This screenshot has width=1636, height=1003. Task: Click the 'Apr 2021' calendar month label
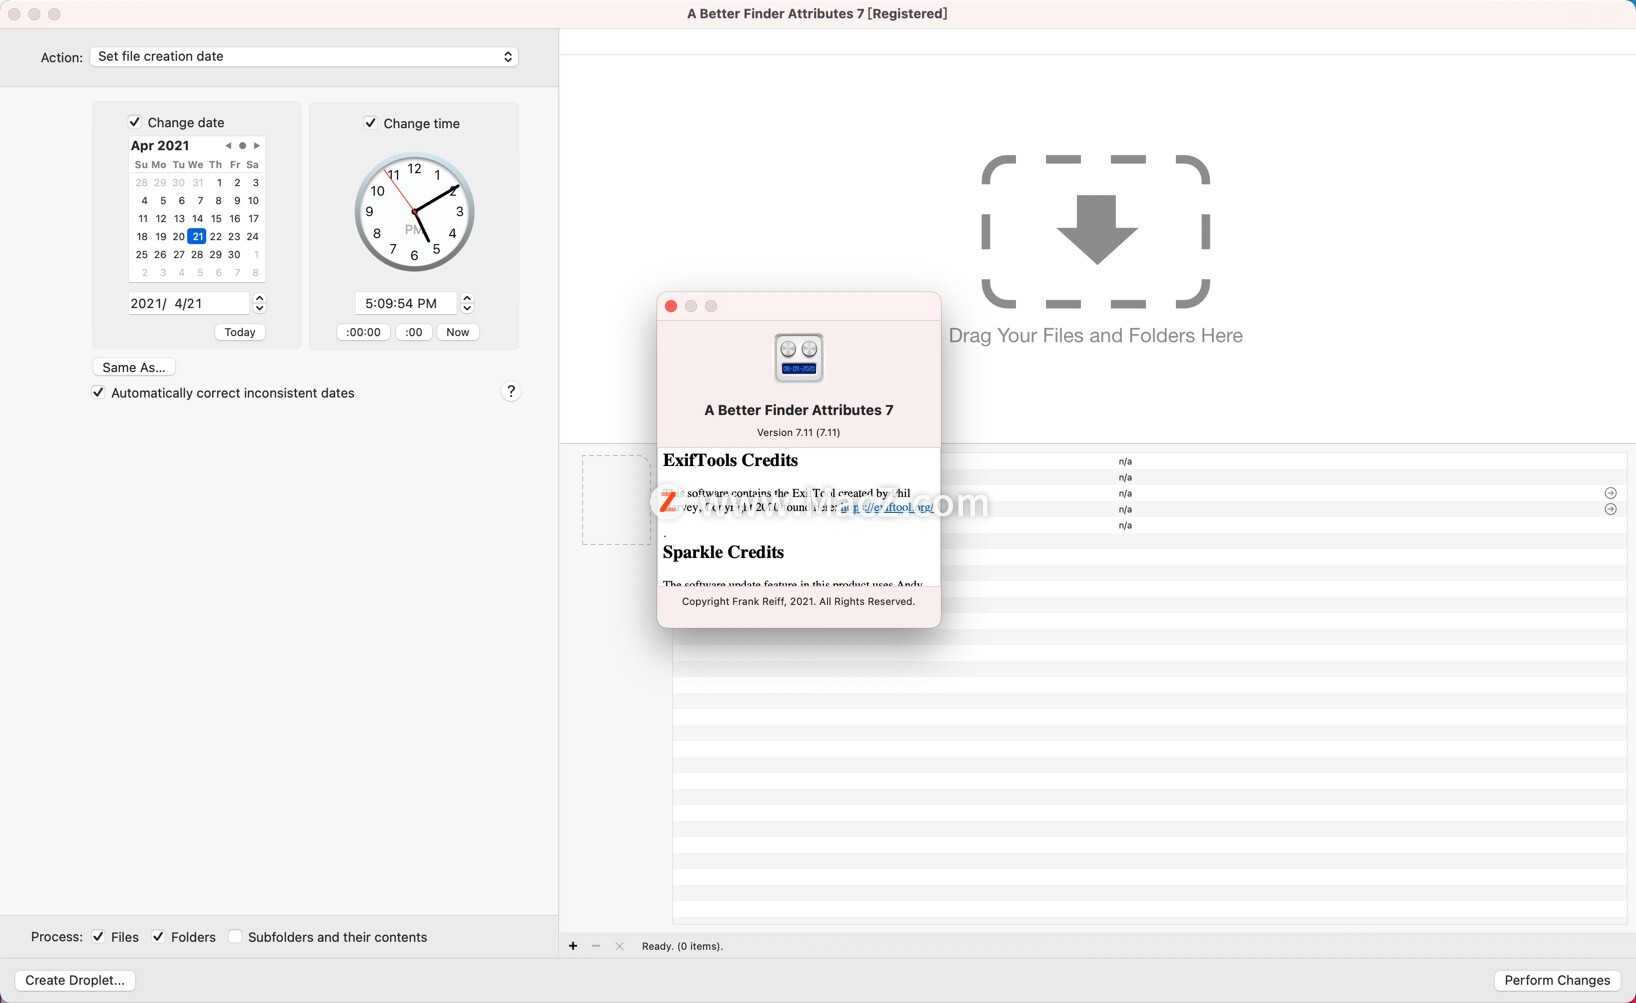tap(160, 146)
